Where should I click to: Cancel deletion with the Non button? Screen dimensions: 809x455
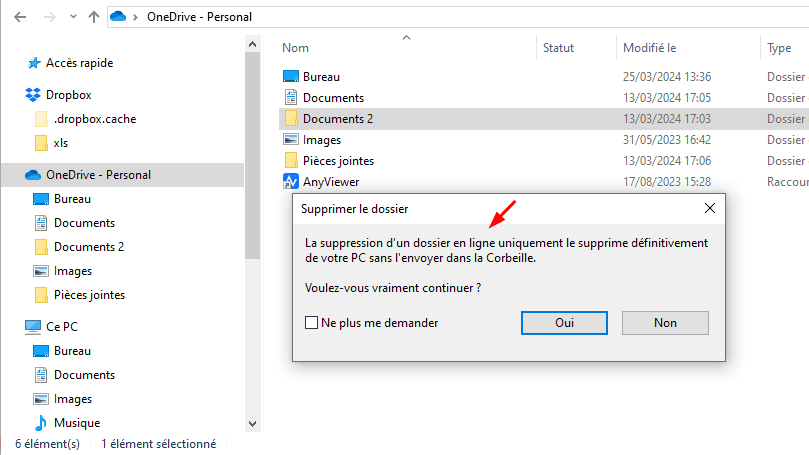coord(665,323)
